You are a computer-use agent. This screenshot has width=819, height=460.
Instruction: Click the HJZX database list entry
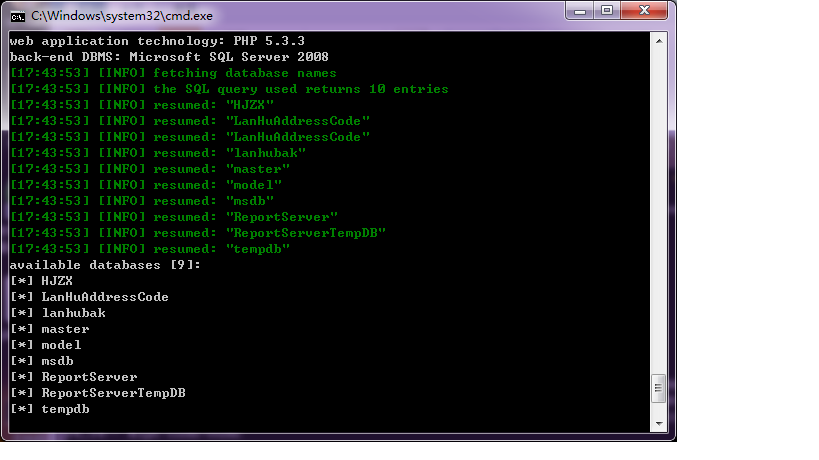pyautogui.click(x=41, y=281)
